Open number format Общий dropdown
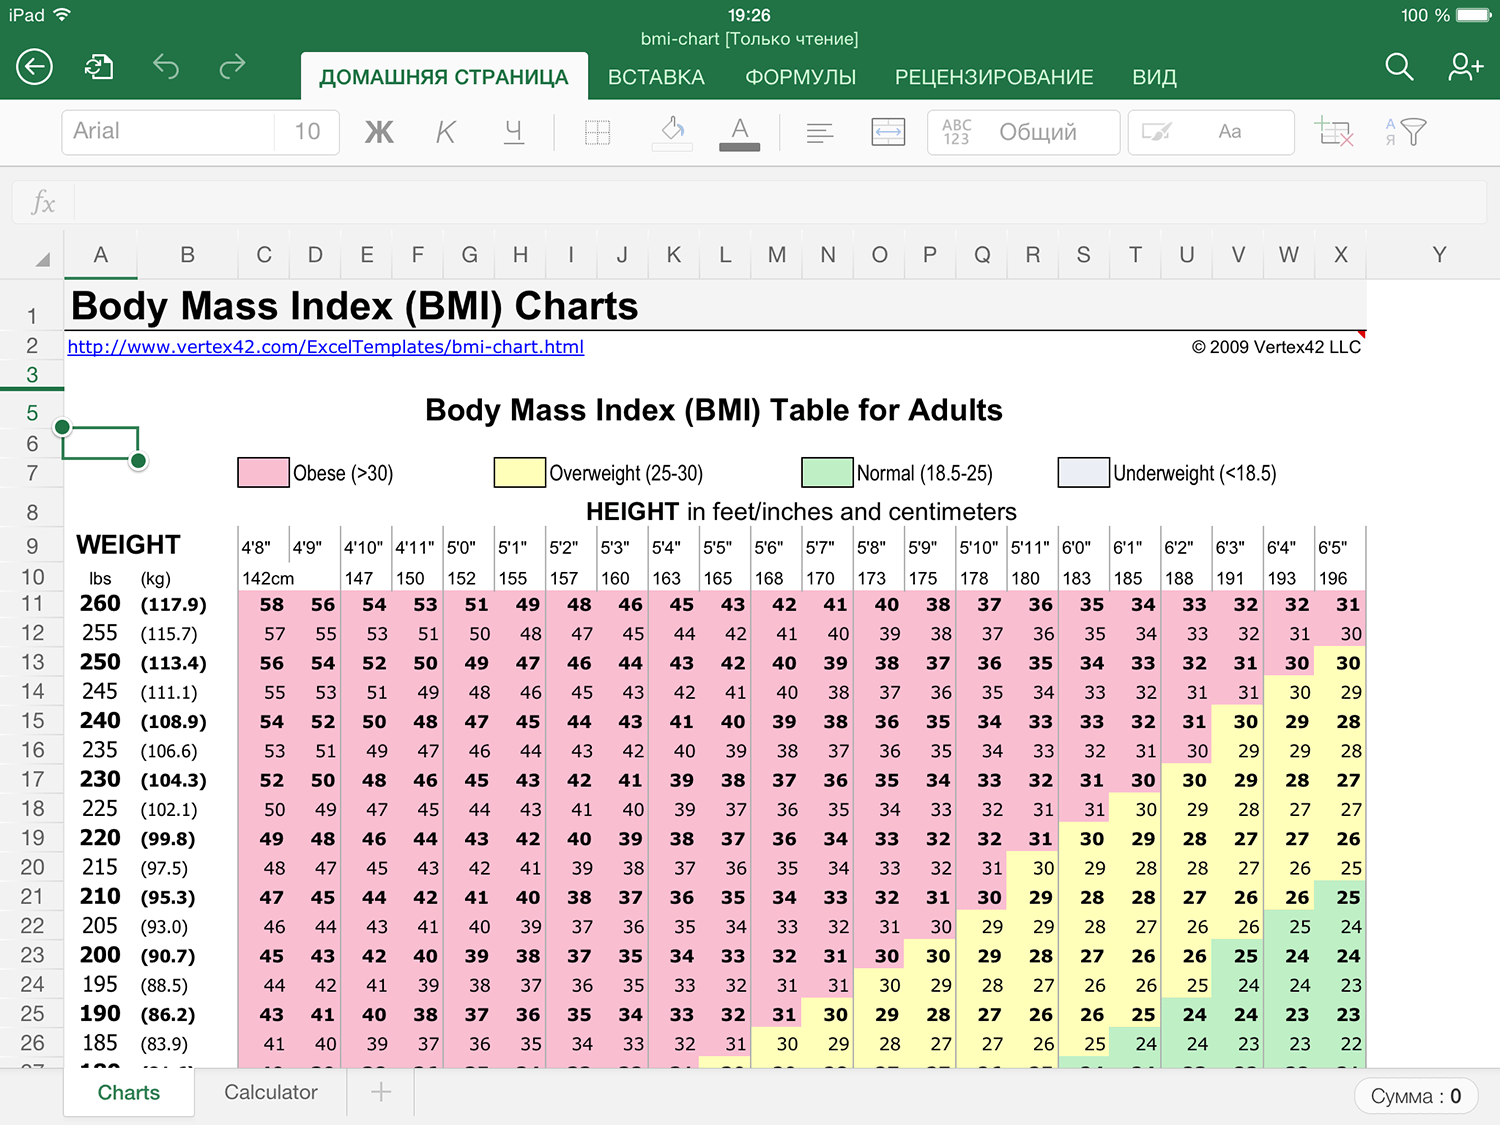 point(1023,132)
